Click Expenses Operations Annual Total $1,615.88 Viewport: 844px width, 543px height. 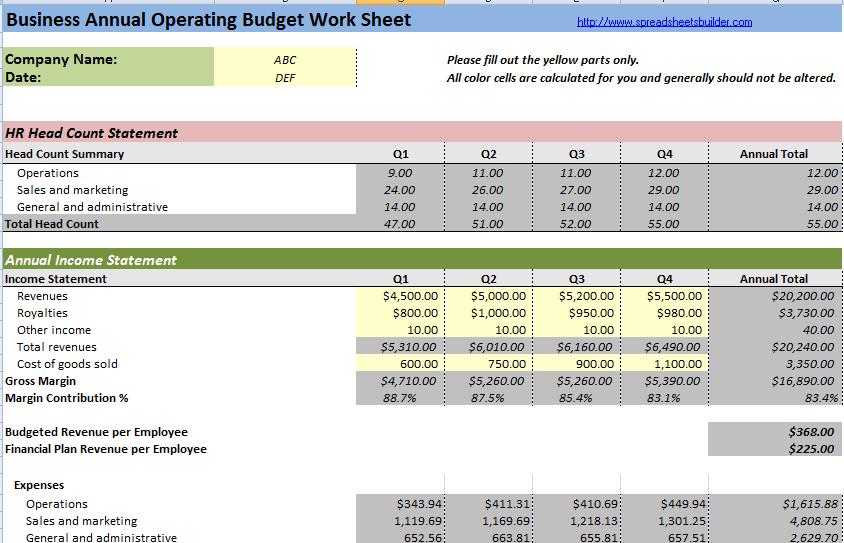tap(775, 504)
